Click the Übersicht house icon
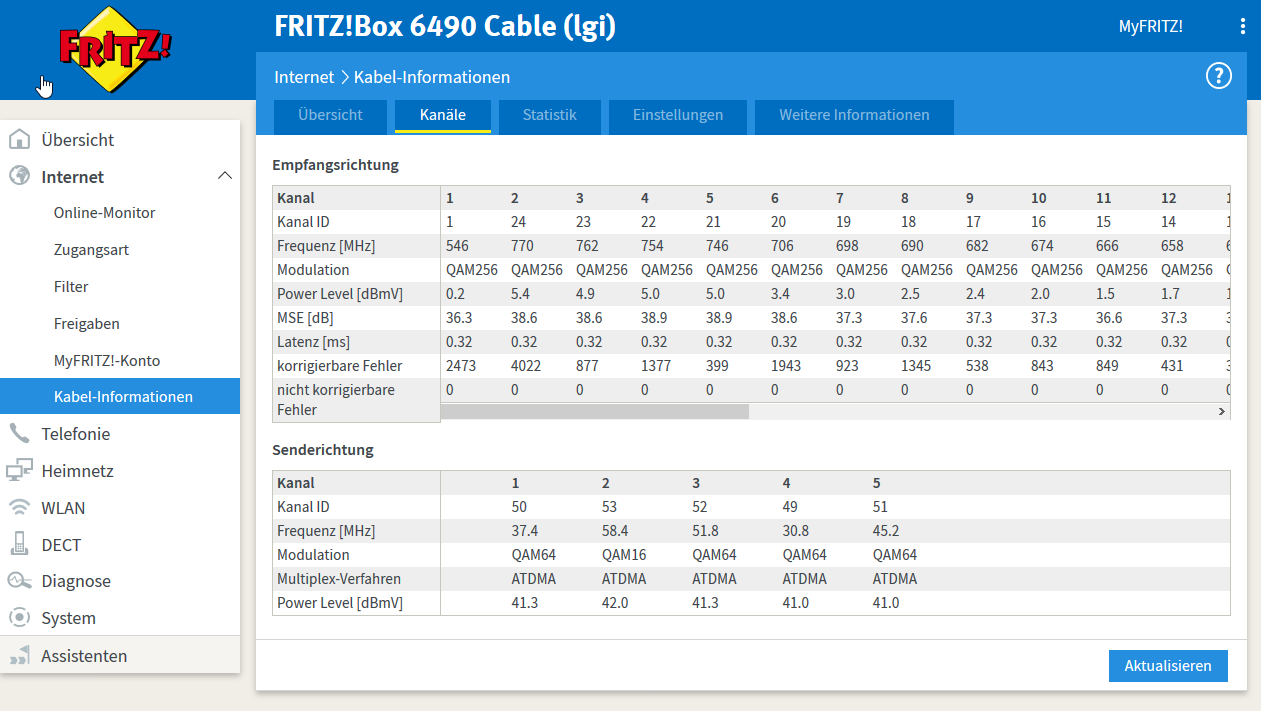Image resolution: width=1261 pixels, height=711 pixels. pyautogui.click(x=19, y=140)
